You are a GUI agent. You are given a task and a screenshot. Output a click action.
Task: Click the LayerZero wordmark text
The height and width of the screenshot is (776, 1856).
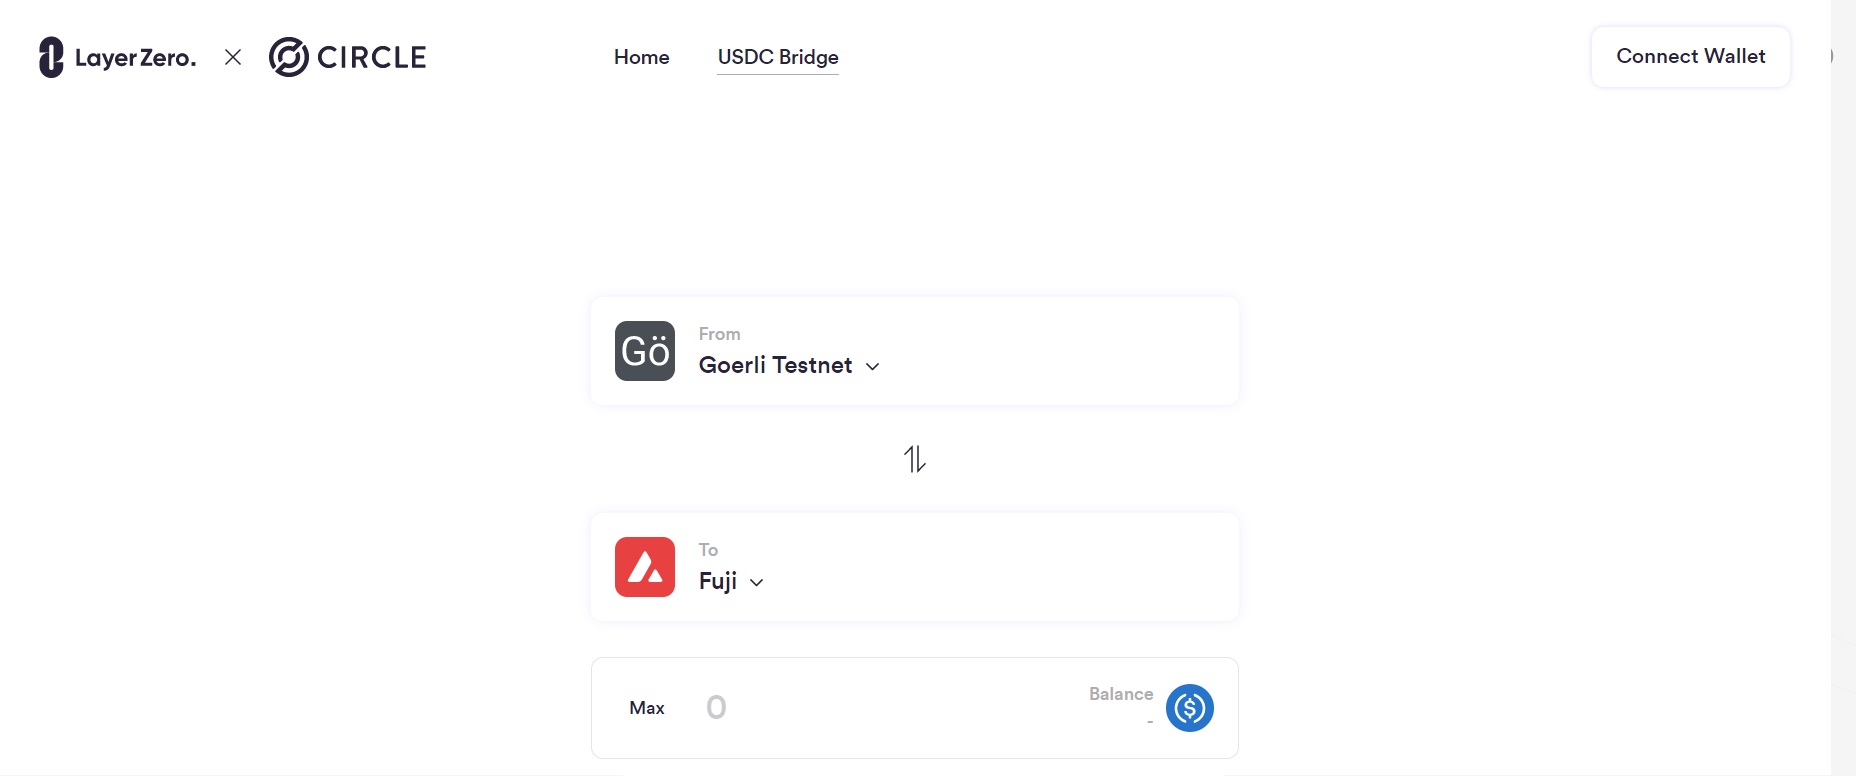[135, 58]
